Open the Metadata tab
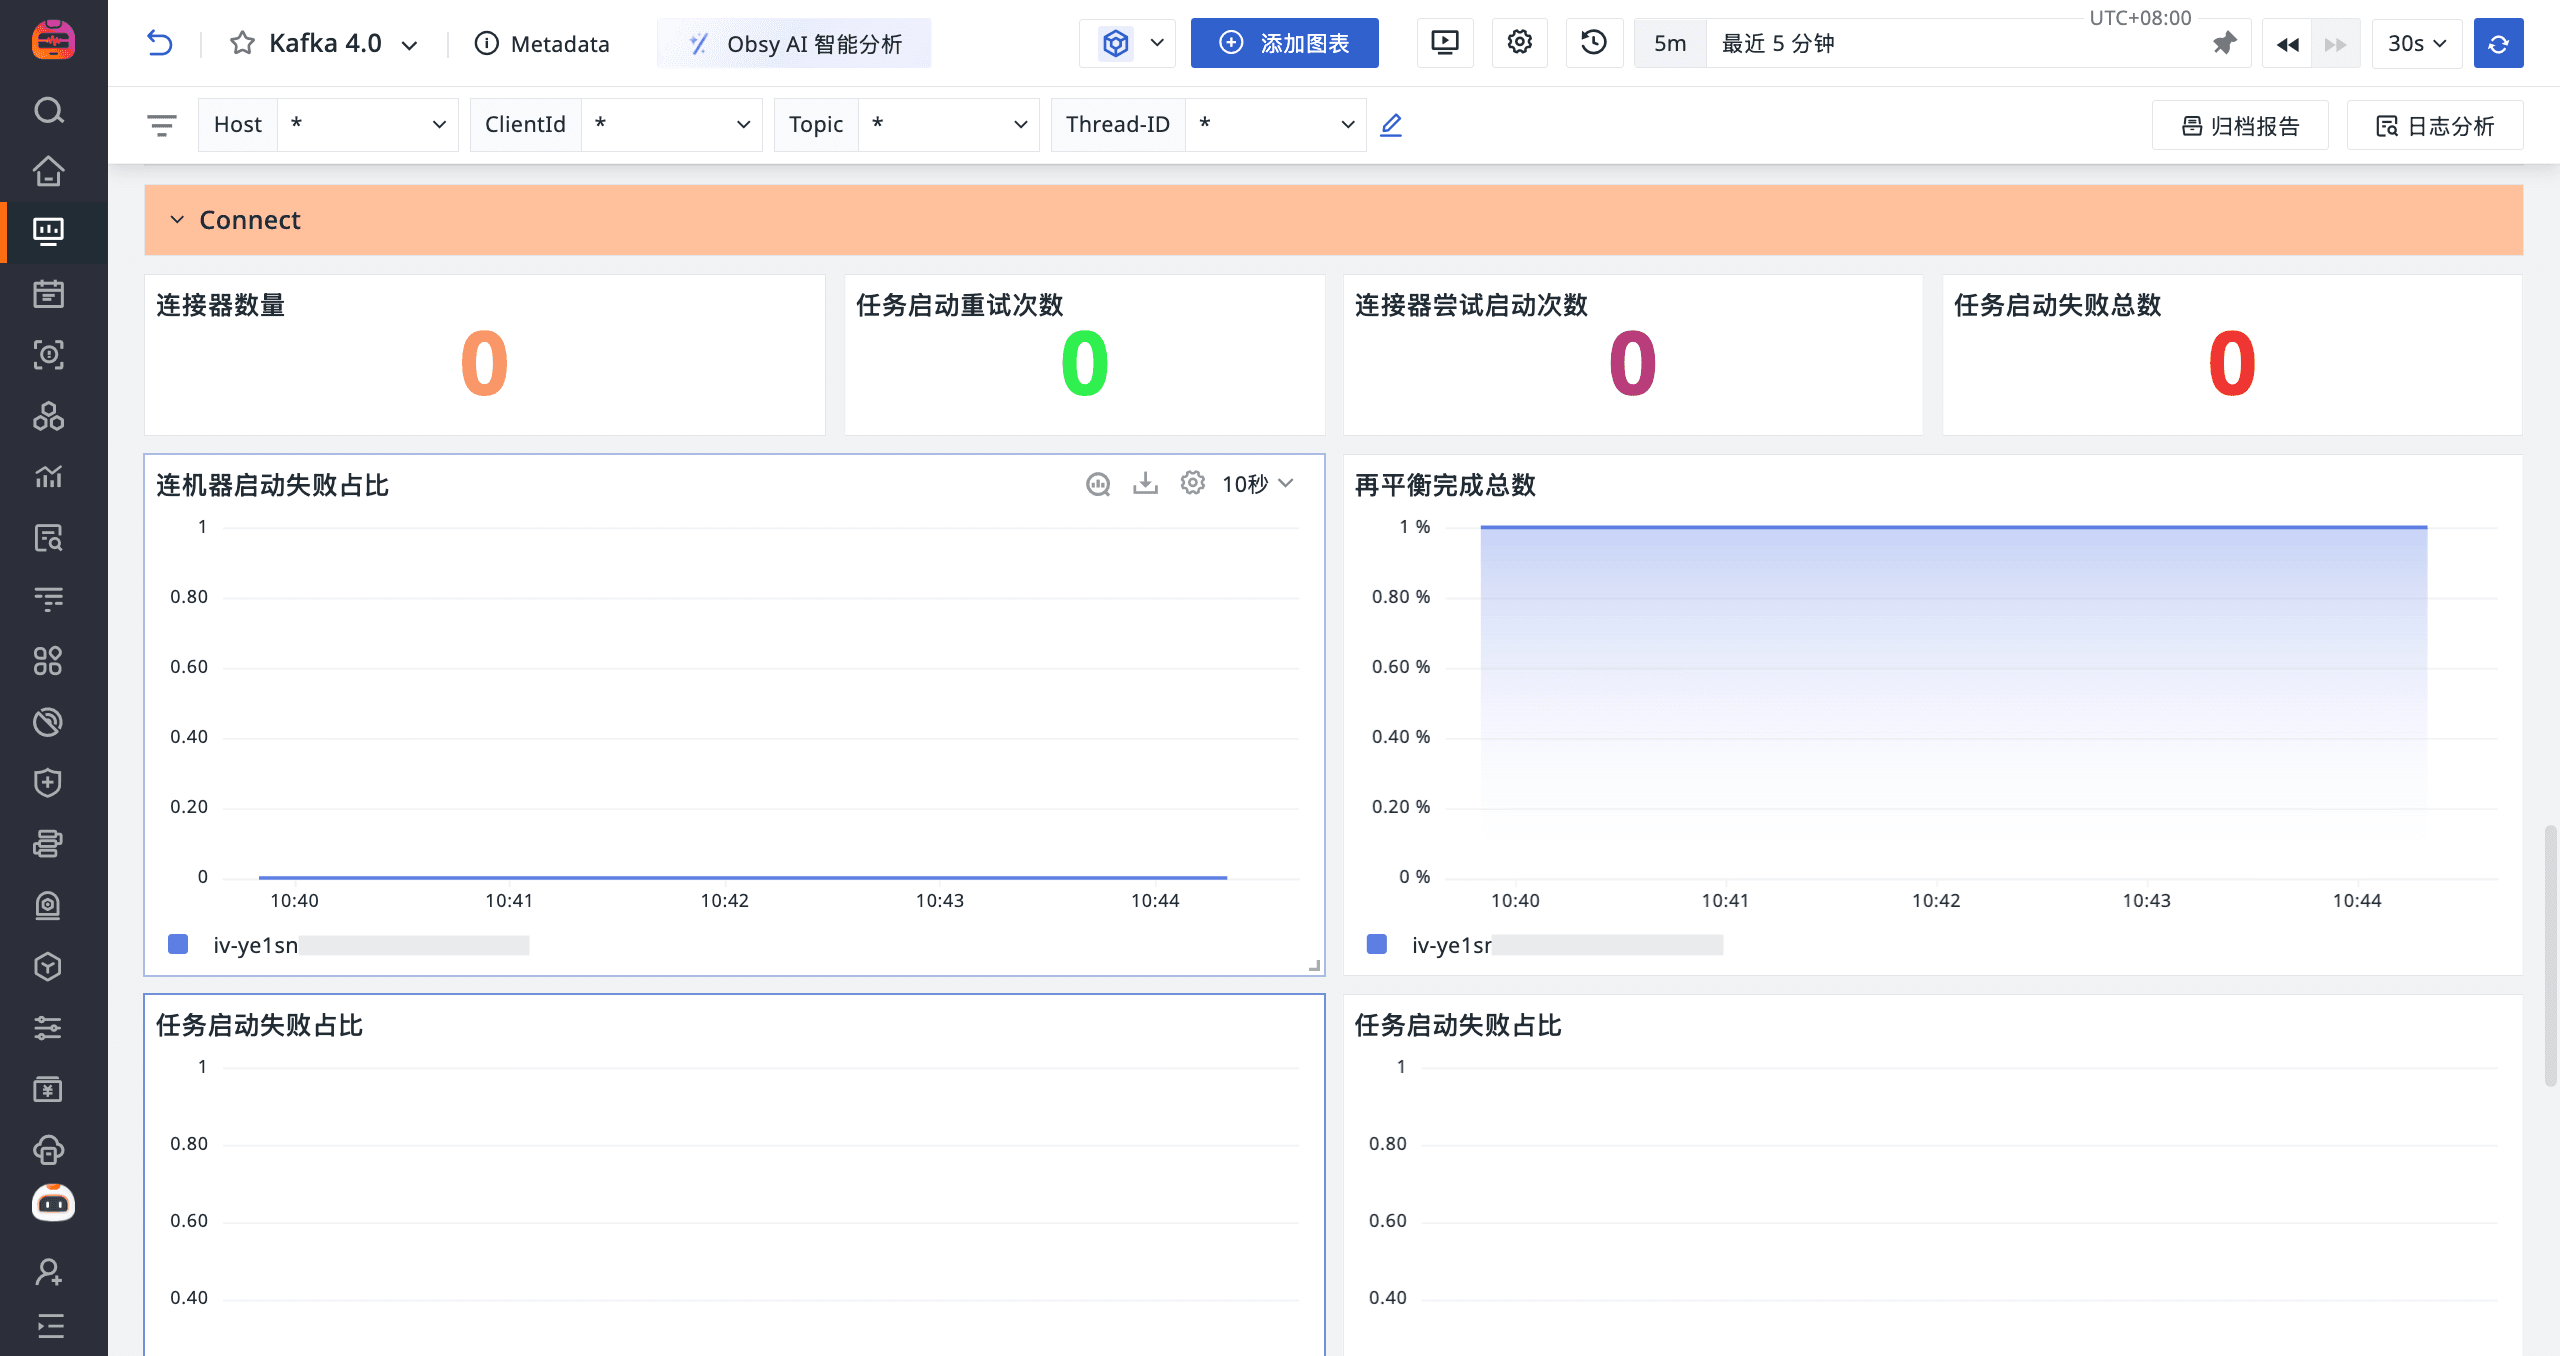The width and height of the screenshot is (2560, 1356). point(542,44)
